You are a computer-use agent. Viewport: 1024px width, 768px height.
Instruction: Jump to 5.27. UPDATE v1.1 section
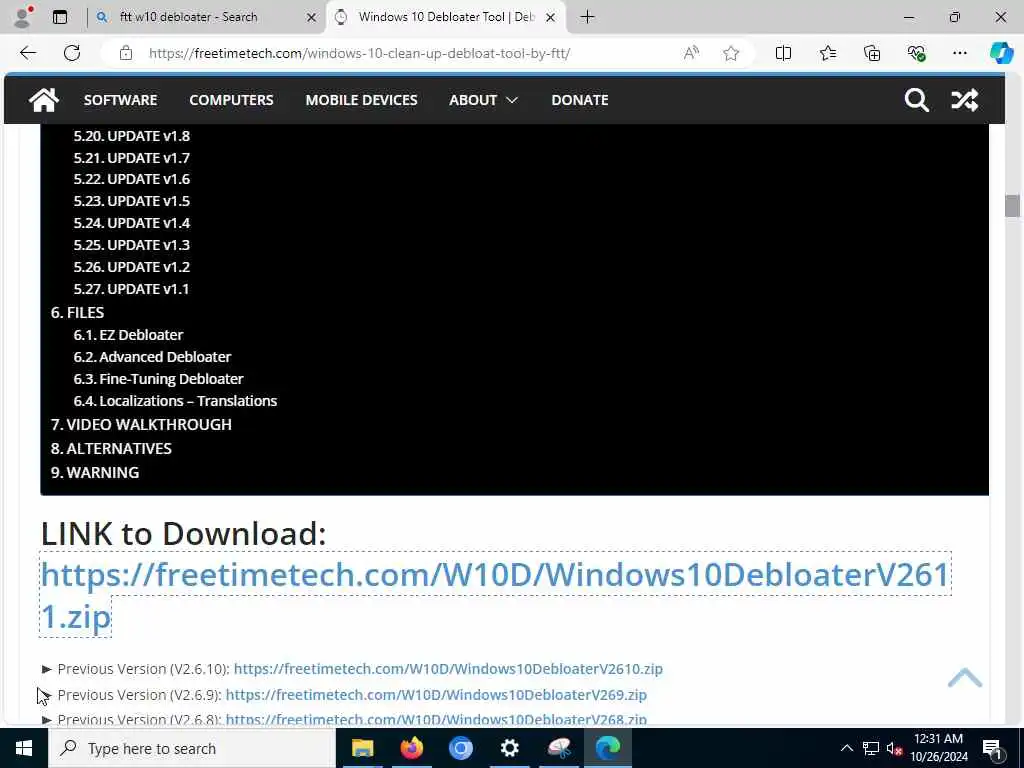pos(131,289)
